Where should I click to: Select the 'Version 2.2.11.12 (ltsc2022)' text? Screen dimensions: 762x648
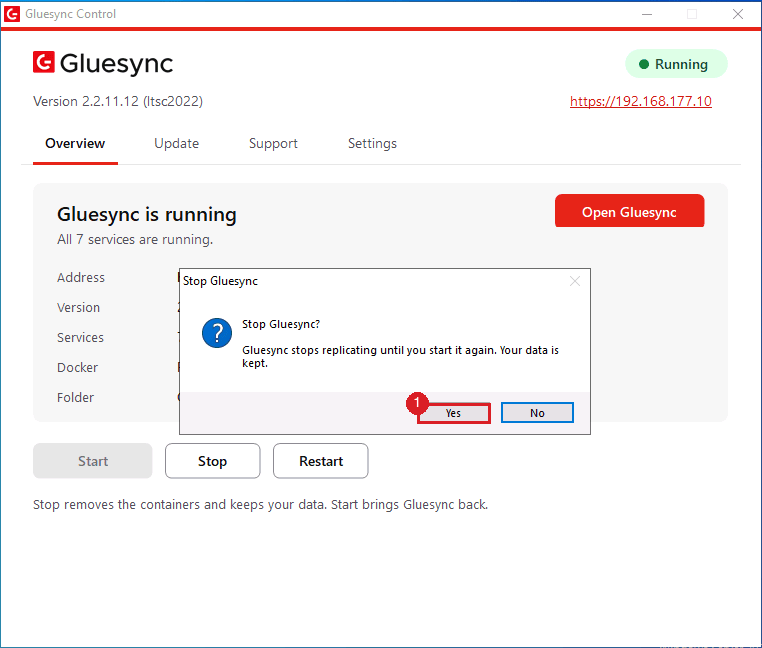[118, 101]
